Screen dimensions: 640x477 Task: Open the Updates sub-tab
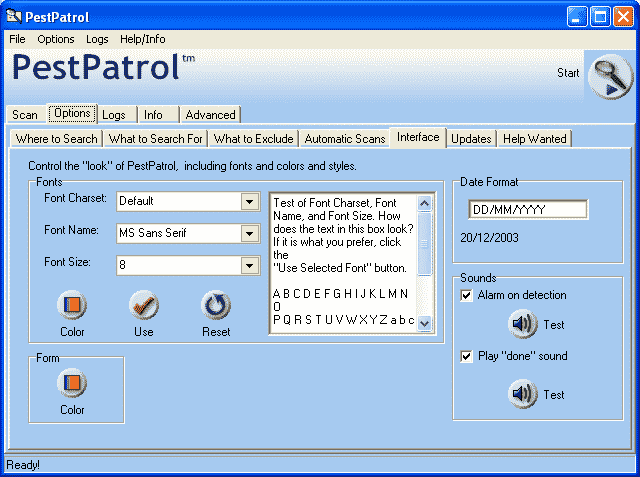point(471,139)
